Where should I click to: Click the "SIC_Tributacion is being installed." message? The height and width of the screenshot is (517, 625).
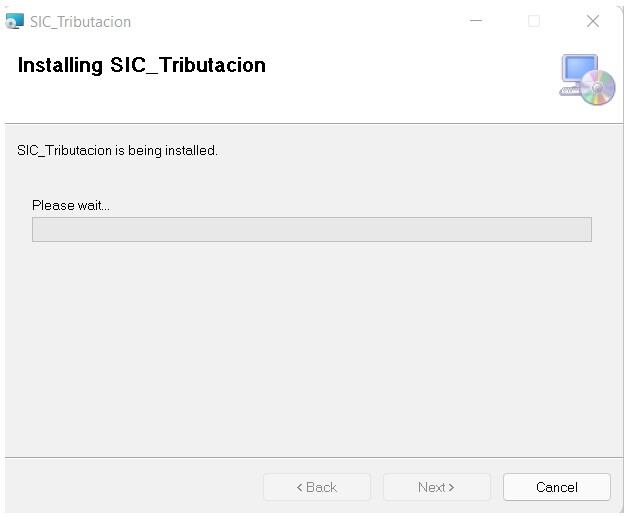[117, 150]
